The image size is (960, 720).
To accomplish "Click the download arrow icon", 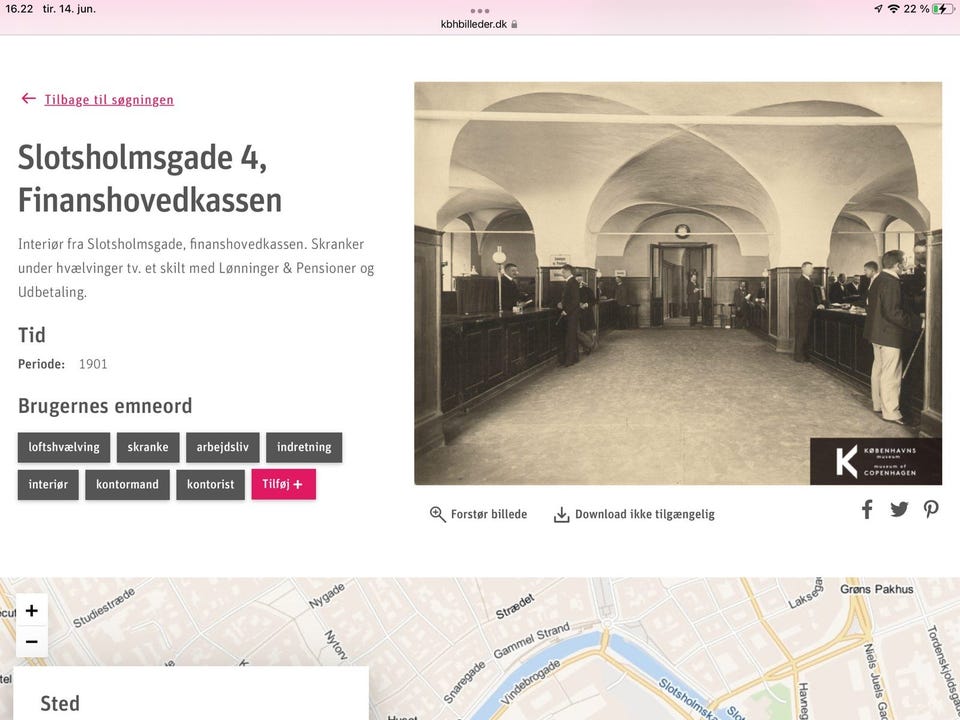I will click(561, 513).
